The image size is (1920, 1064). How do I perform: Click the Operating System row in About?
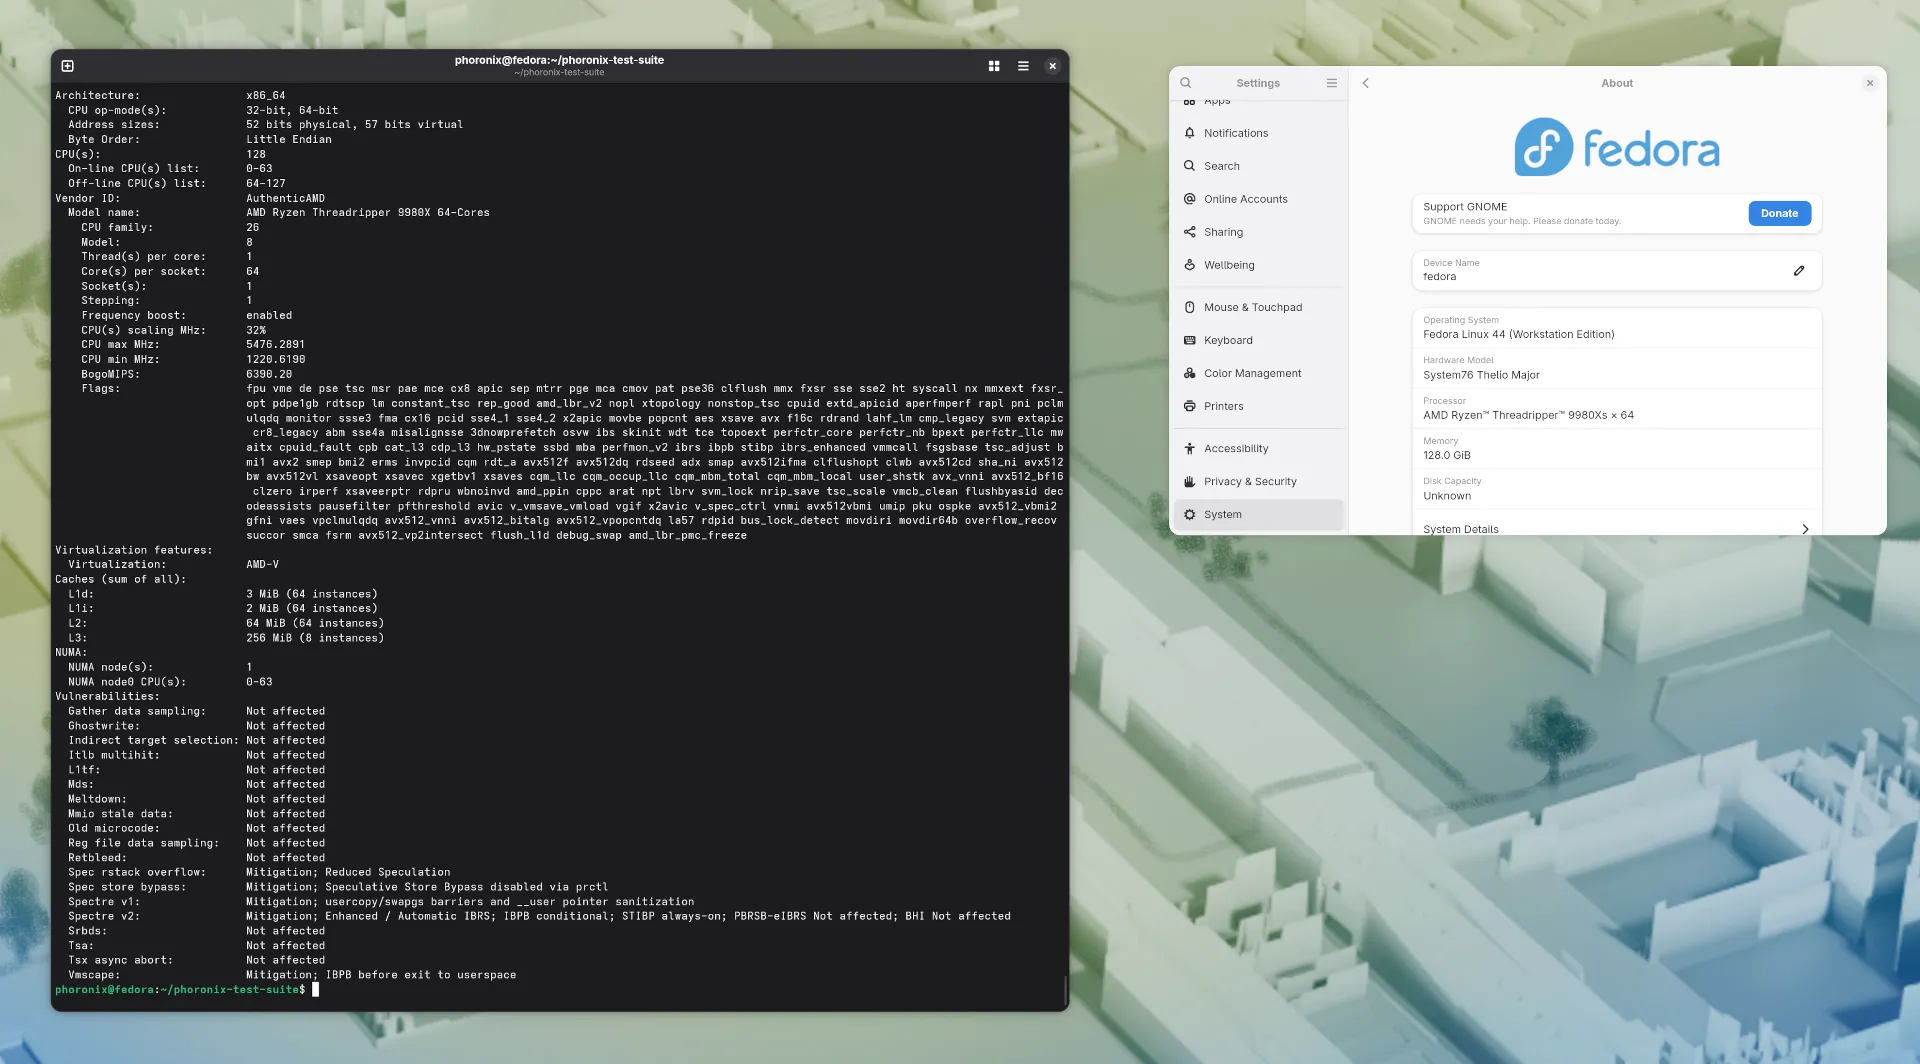pos(1616,328)
